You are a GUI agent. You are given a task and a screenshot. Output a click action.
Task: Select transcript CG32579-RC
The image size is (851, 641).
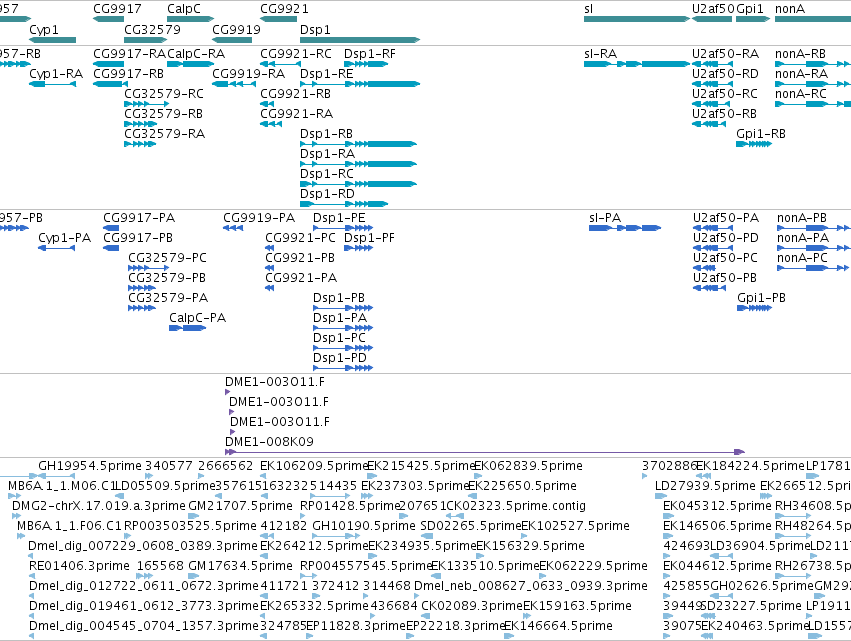(147, 104)
